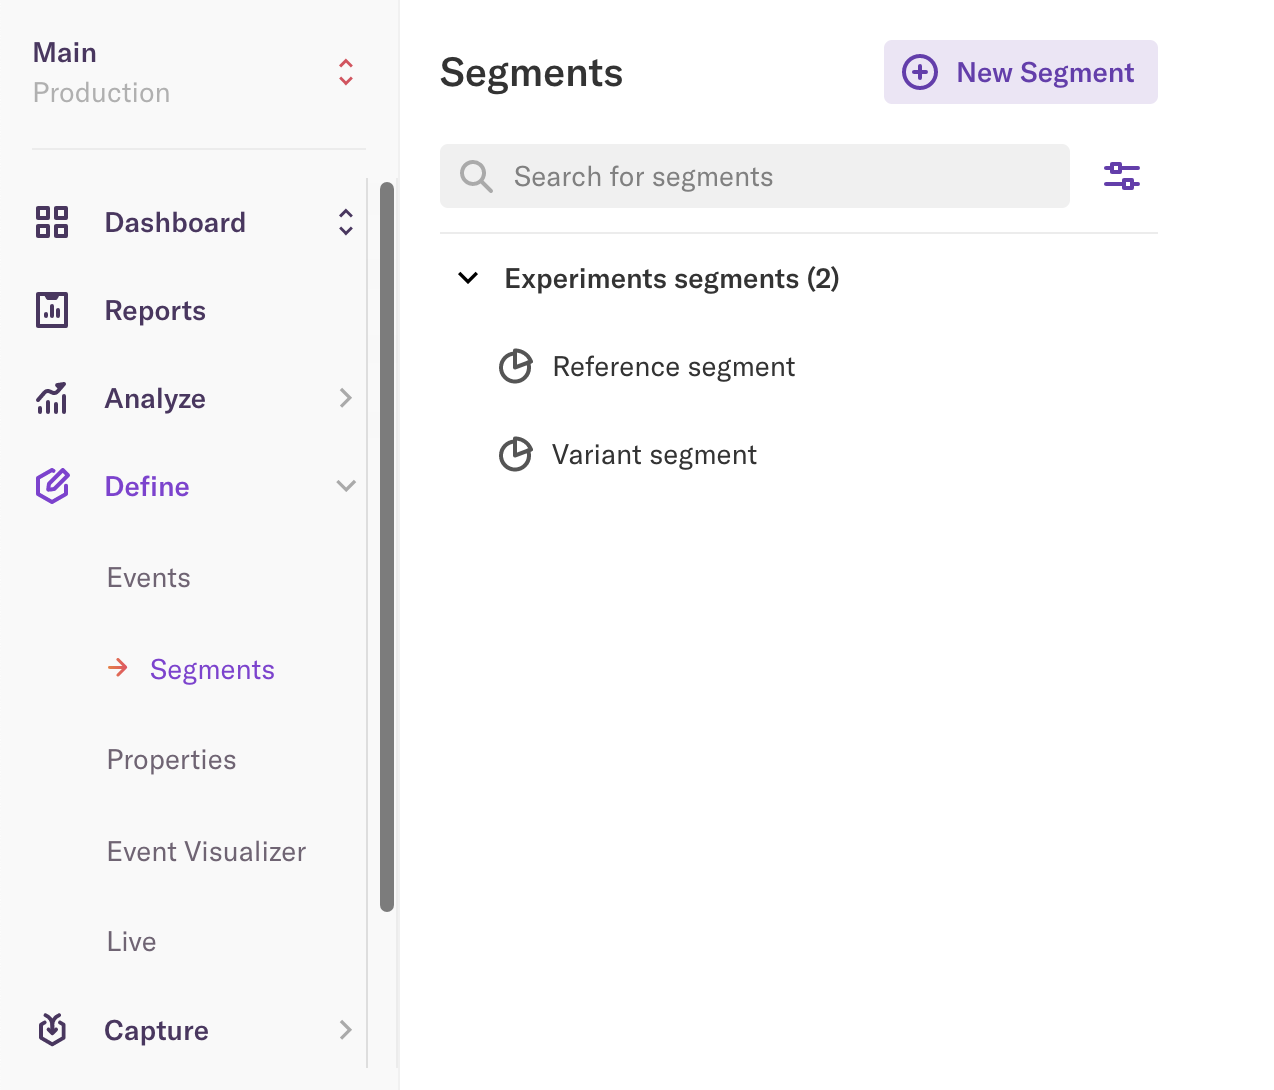Expand the Capture submenu chevron

(x=345, y=1029)
